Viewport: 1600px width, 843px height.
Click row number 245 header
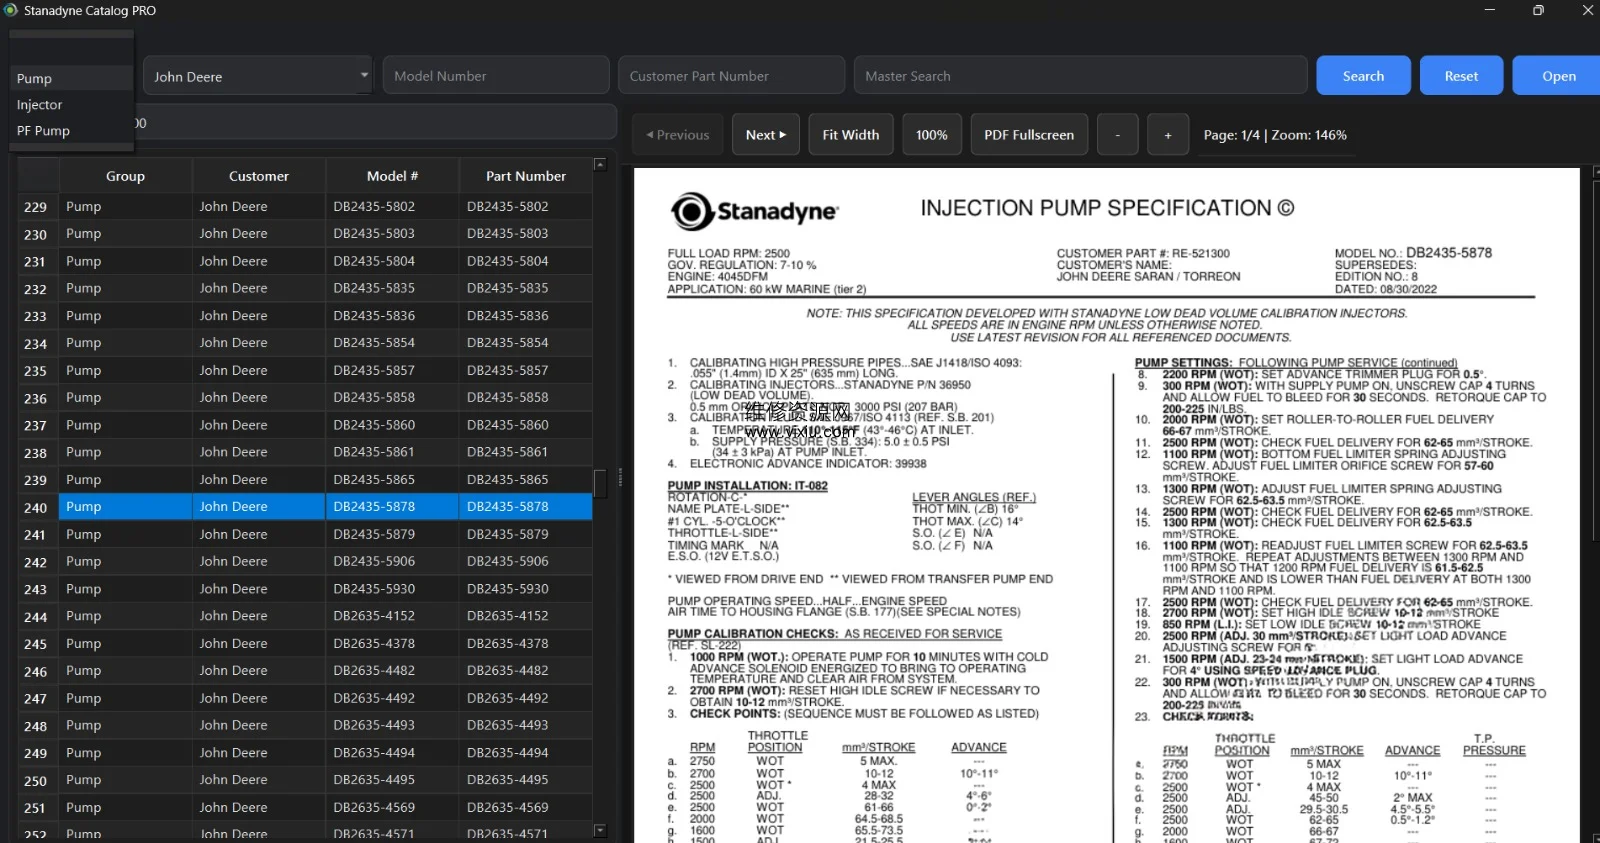38,644
